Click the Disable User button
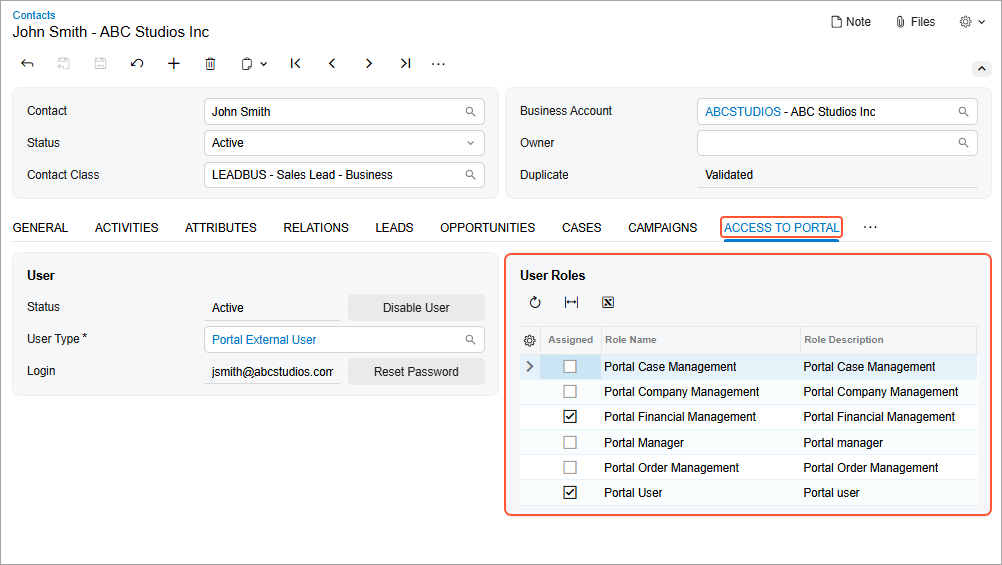Image resolution: width=1002 pixels, height=565 pixels. tap(416, 308)
